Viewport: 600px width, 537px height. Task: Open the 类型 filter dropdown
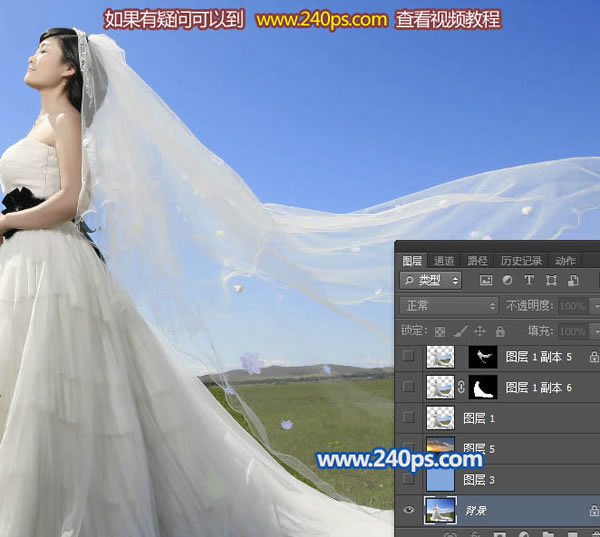point(430,281)
